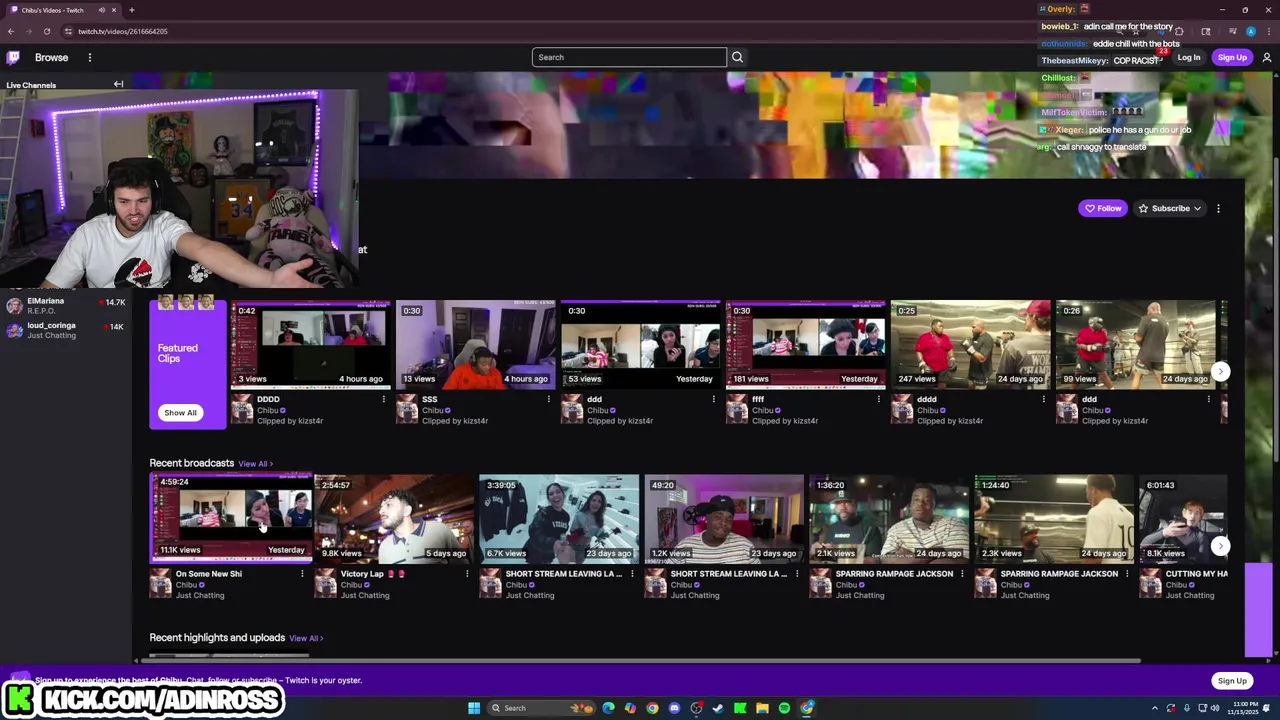The height and width of the screenshot is (720, 1280).
Task: Open the loud_coringa live channel
Action: (x=65, y=330)
